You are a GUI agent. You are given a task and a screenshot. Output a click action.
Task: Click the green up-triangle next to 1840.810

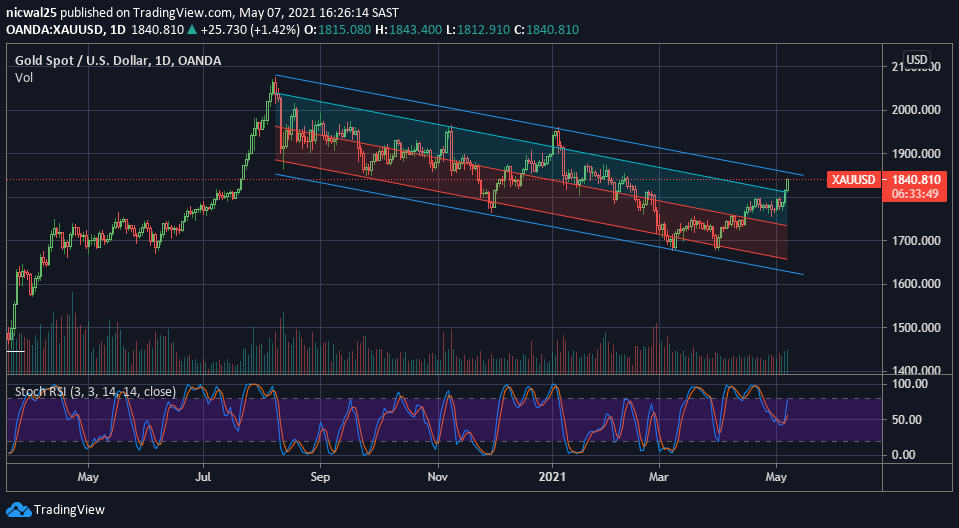(x=191, y=29)
